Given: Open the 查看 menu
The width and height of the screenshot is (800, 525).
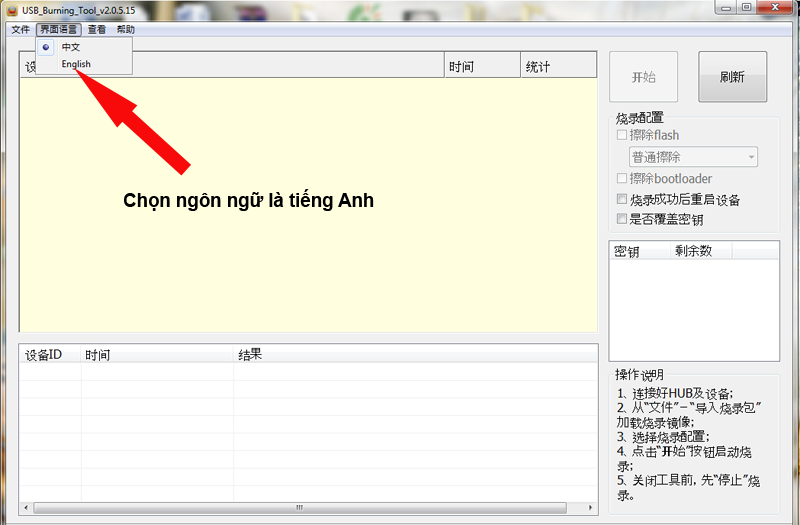Looking at the screenshot, I should pos(97,30).
